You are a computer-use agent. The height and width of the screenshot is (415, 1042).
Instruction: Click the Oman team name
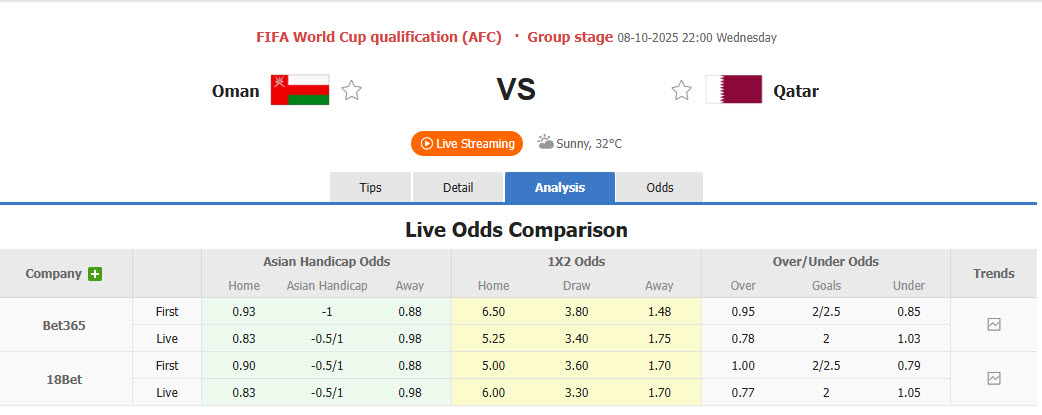pos(236,91)
